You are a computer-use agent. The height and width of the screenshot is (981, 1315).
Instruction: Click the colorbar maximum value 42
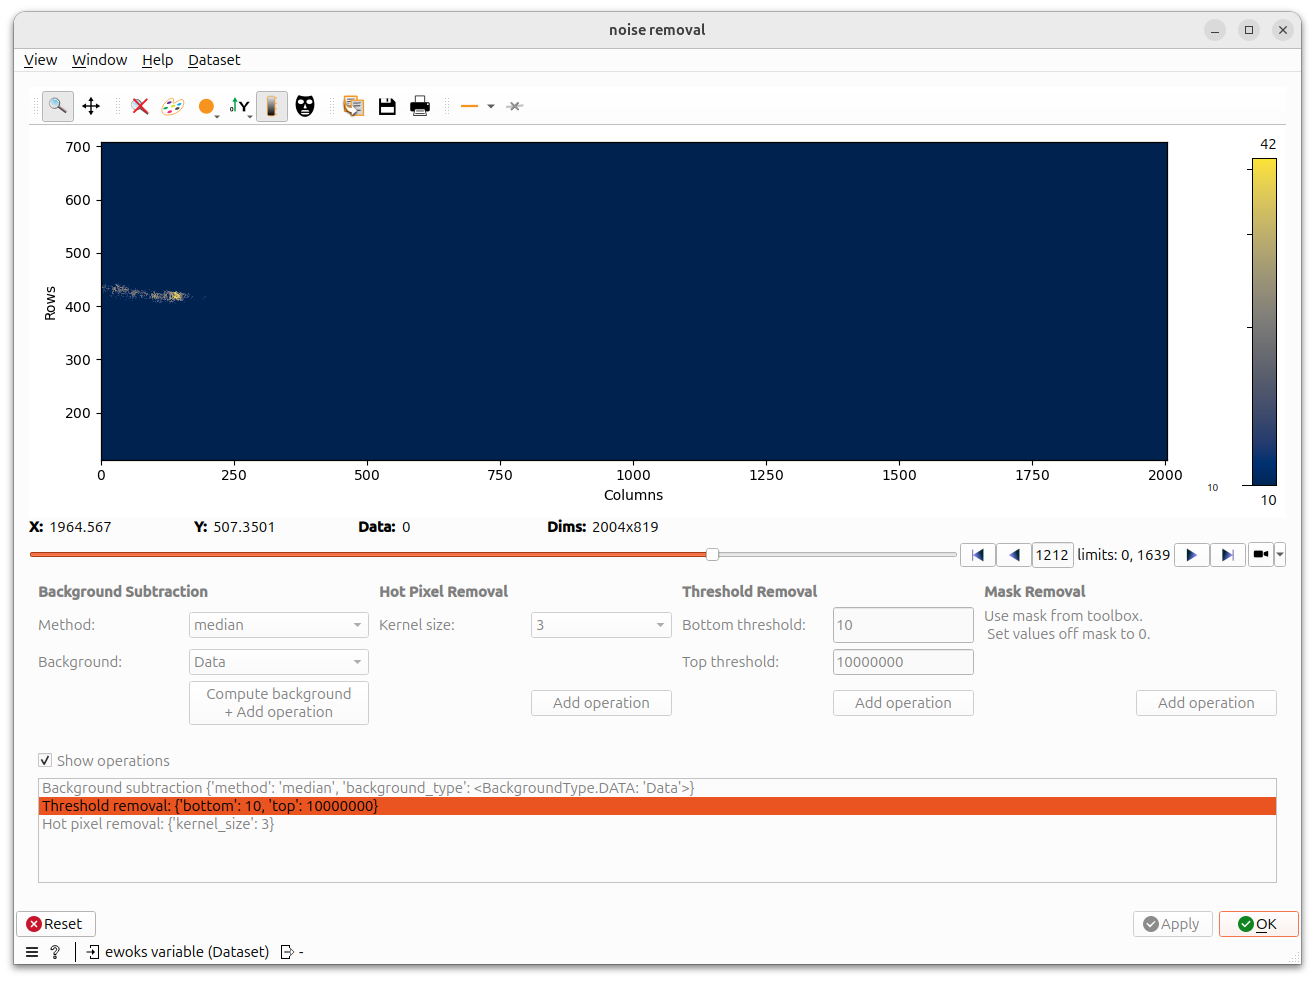click(x=1268, y=144)
